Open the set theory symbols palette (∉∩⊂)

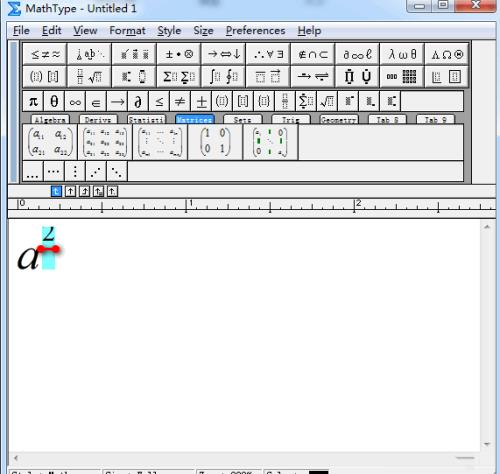pos(313,54)
